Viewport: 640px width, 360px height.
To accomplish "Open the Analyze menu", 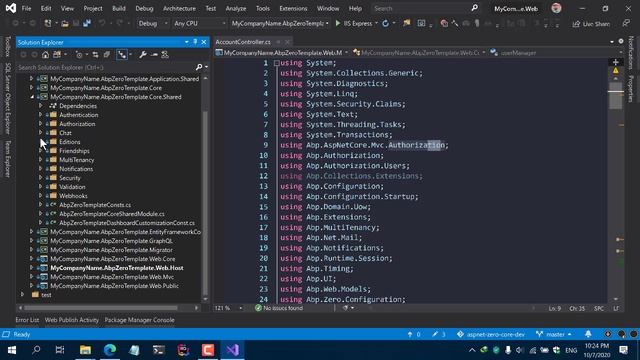I will tap(236, 8).
